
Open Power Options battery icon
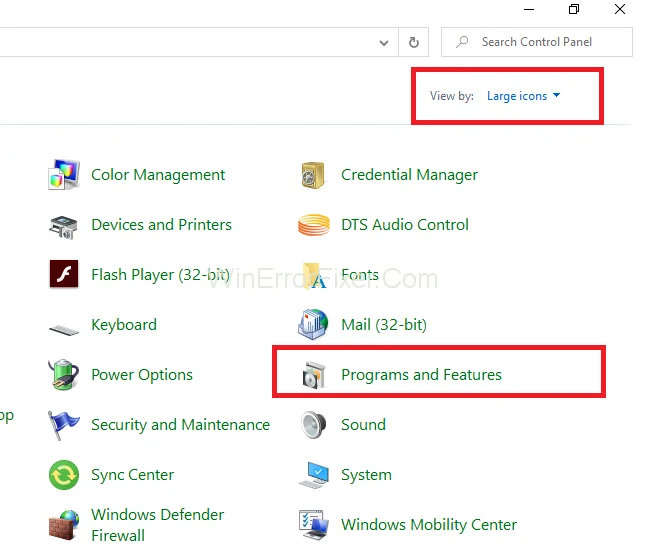(63, 374)
